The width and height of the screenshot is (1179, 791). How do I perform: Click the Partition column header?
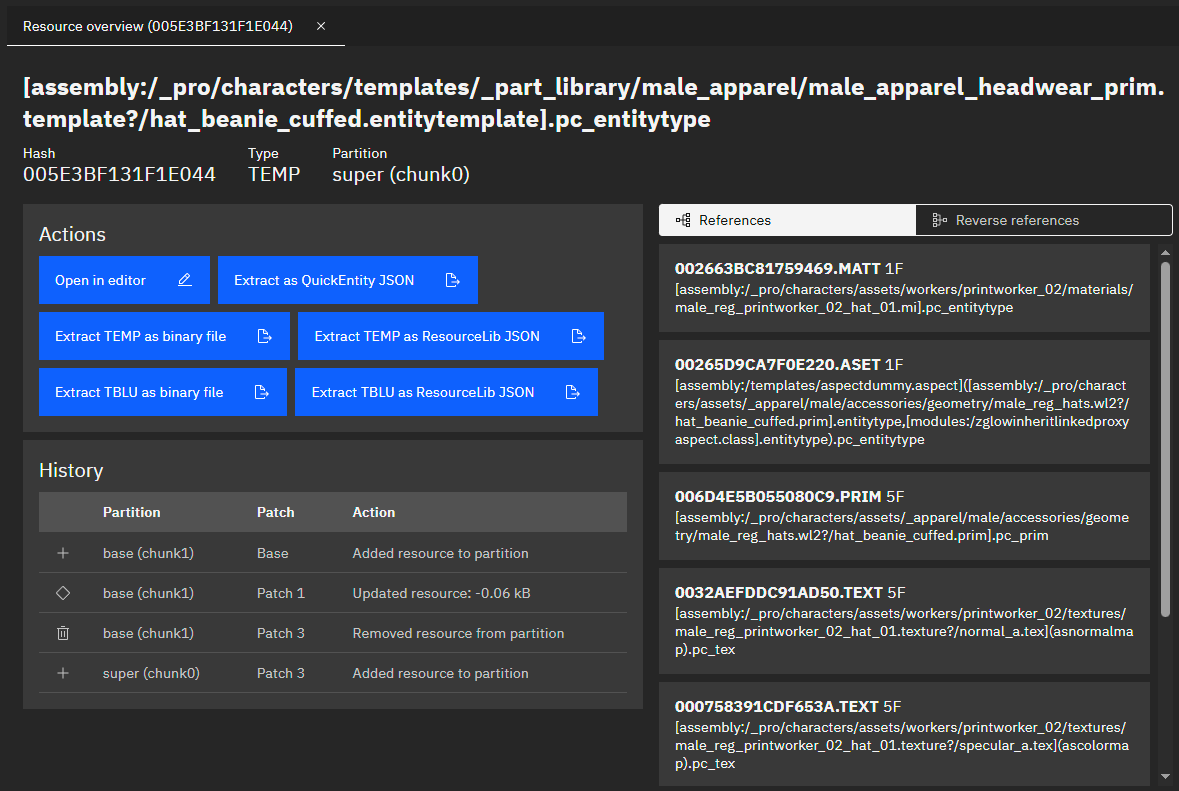[132, 512]
